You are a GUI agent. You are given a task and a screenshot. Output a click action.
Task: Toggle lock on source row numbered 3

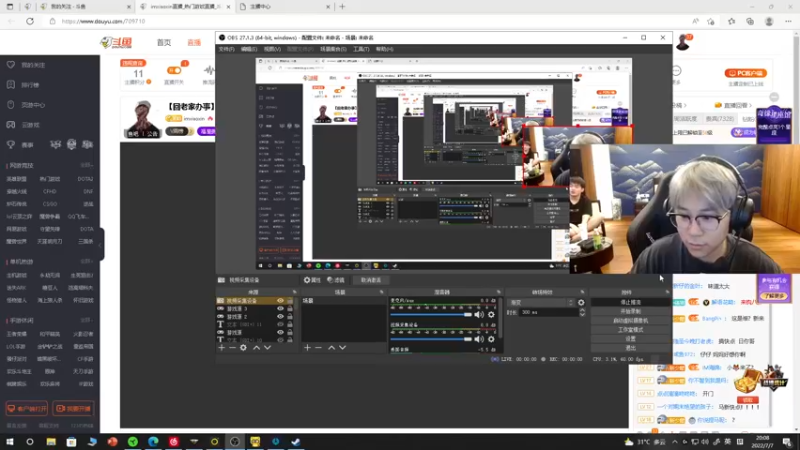point(290,309)
